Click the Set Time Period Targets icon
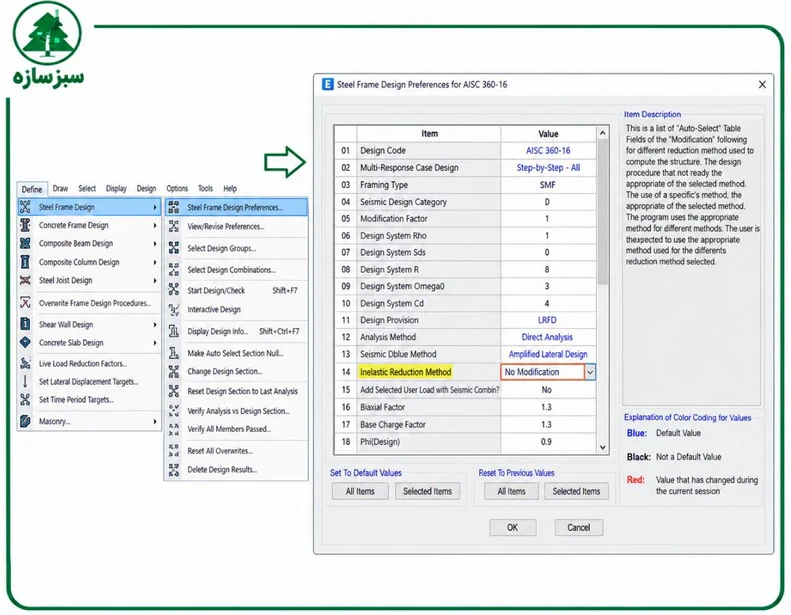Screen dimensions: 791x615 pos(25,400)
